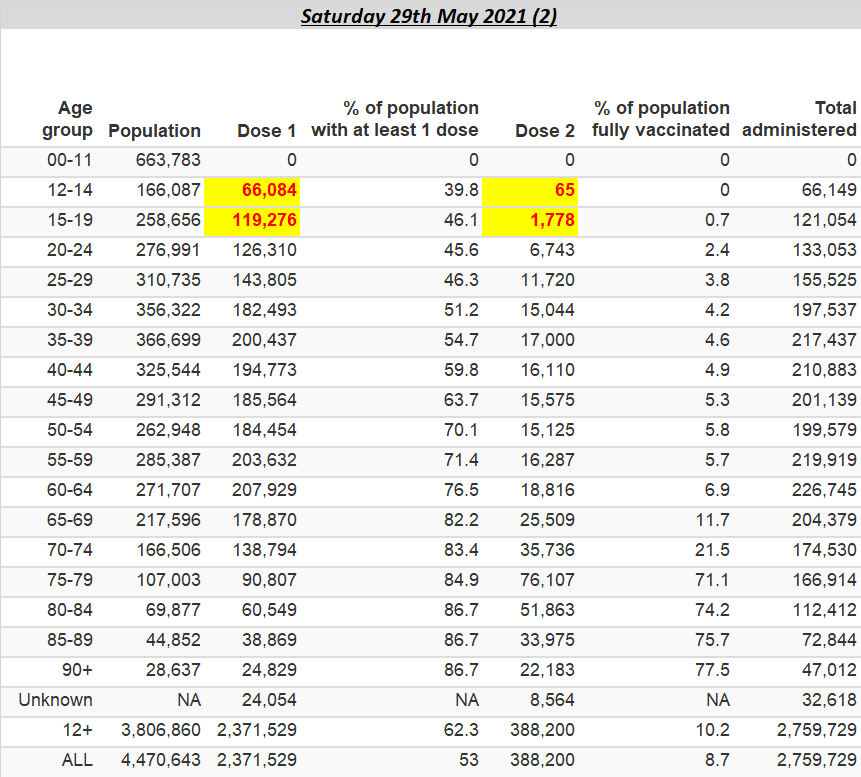Select Dose 2 value 35,736
Viewport: 861px width, 777px height.
(x=547, y=550)
